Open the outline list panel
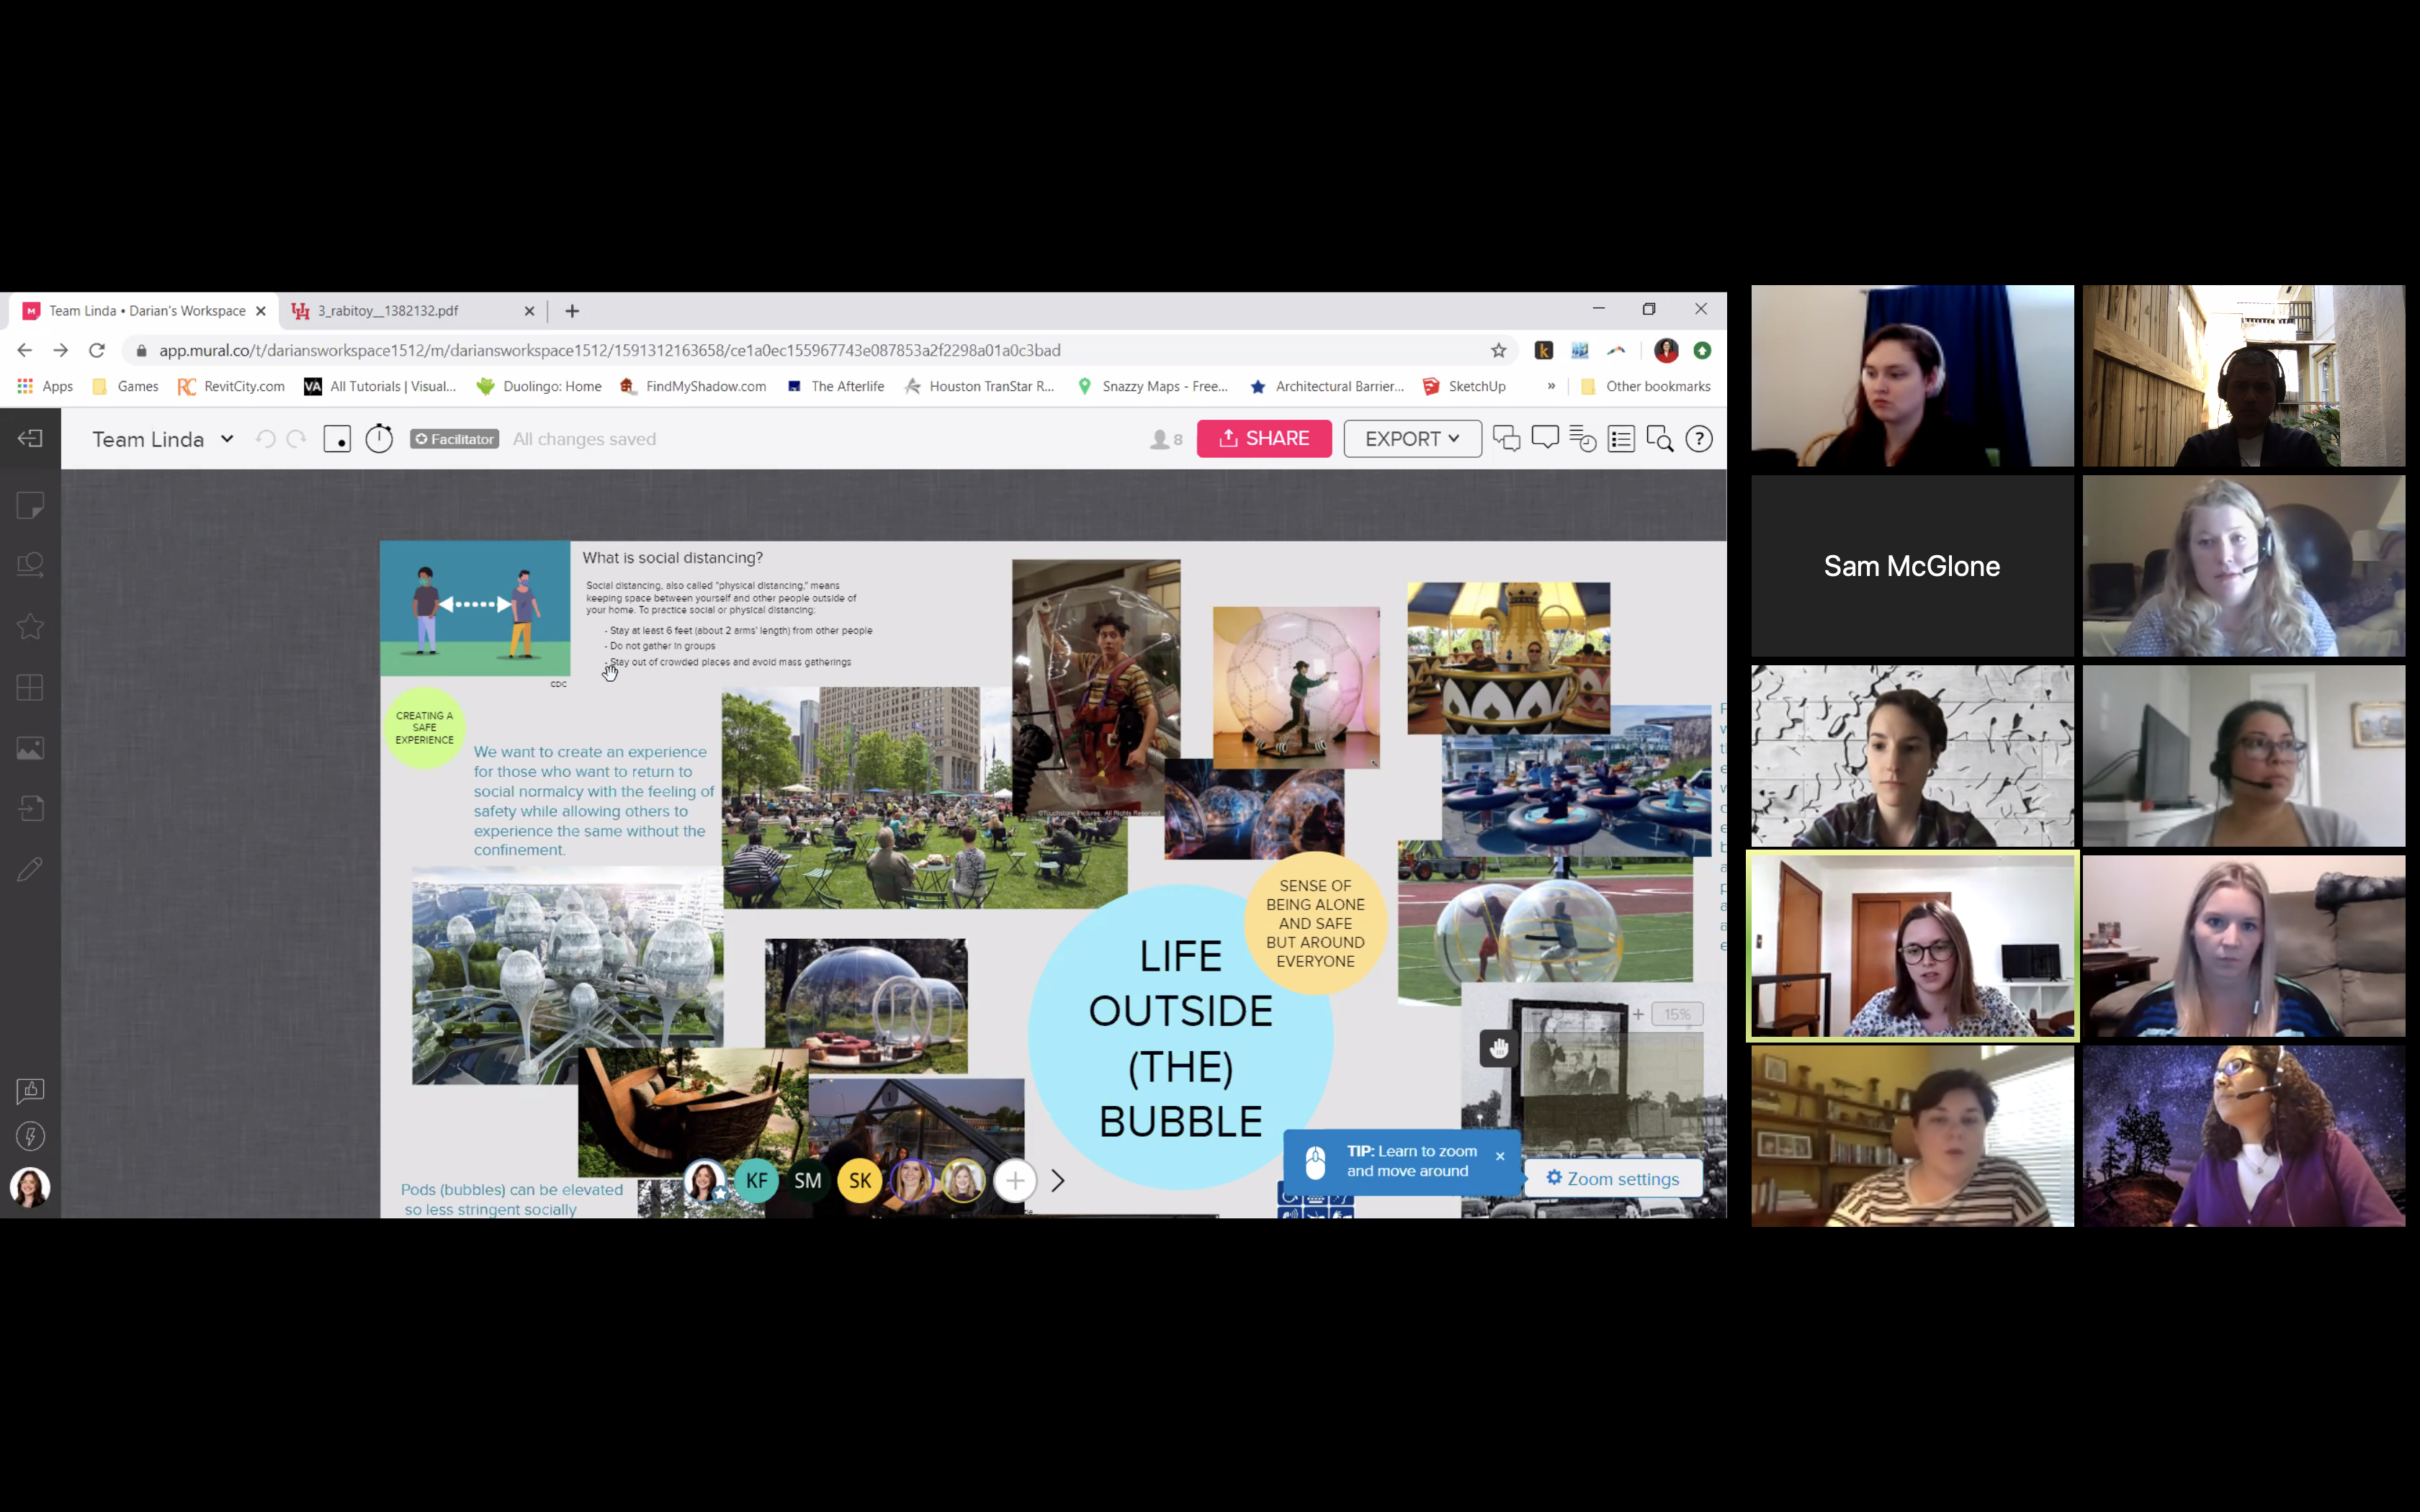This screenshot has width=2420, height=1512. tap(1621, 439)
